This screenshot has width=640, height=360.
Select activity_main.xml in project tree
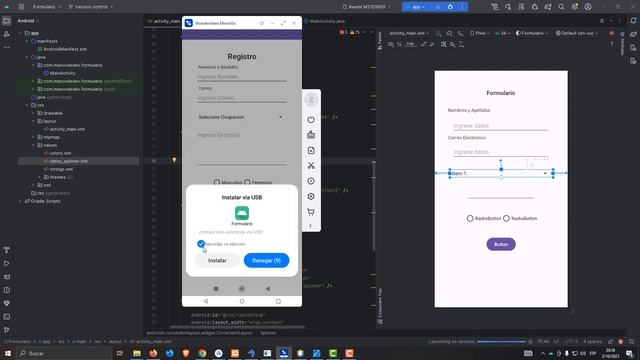coord(67,129)
